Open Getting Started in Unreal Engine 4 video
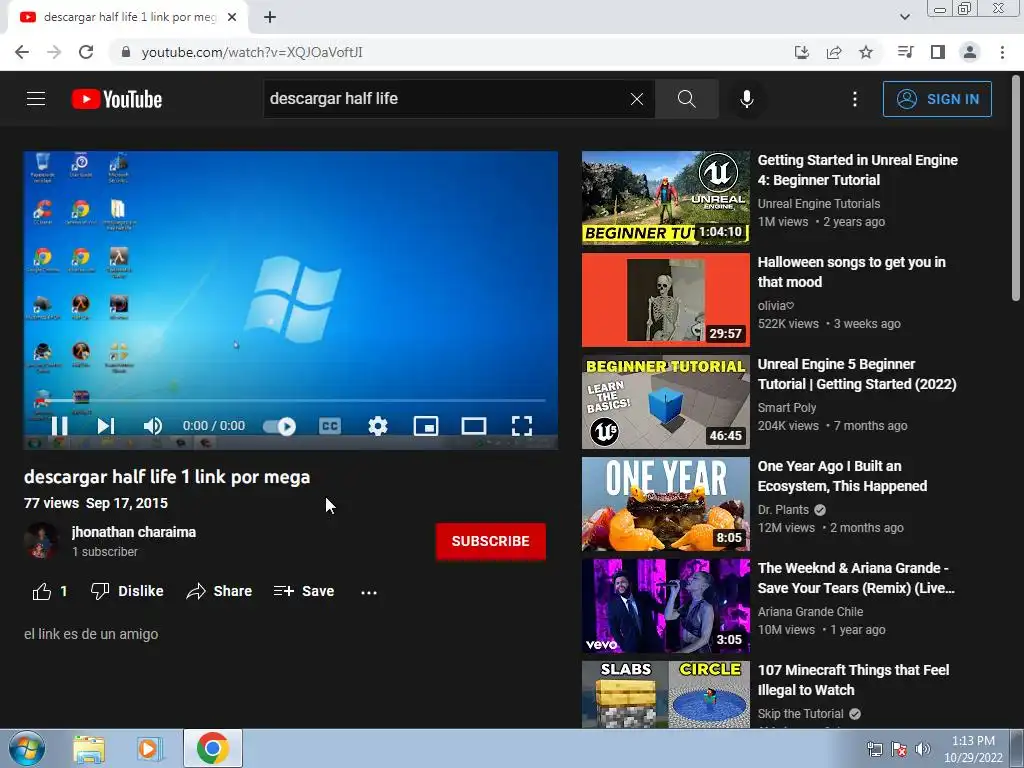The width and height of the screenshot is (1024, 768). (857, 170)
